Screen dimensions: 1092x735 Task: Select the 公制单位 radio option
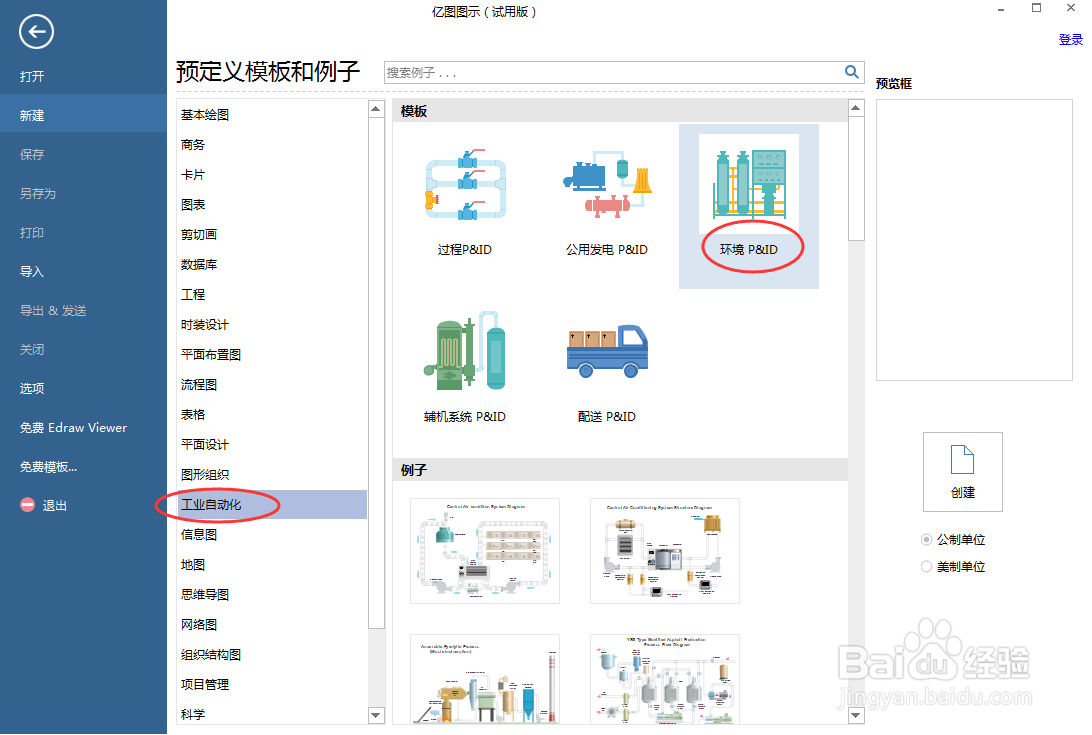[926, 539]
